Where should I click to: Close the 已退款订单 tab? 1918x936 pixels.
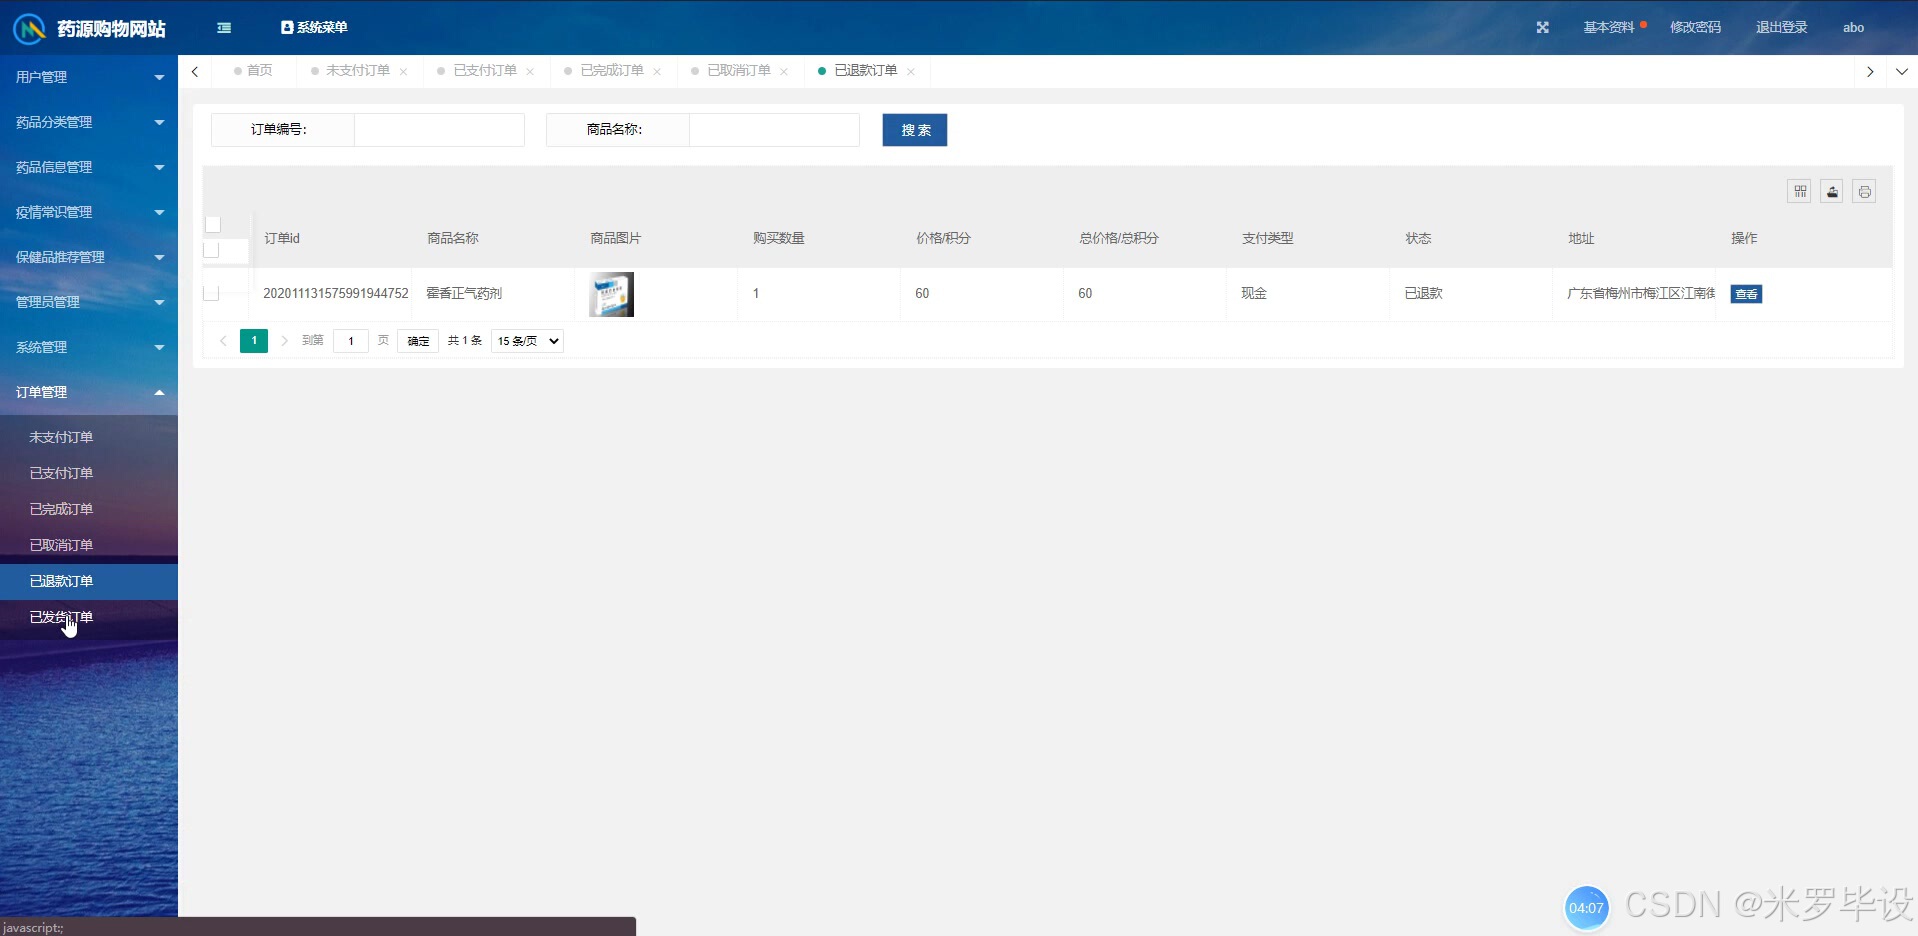point(911,71)
